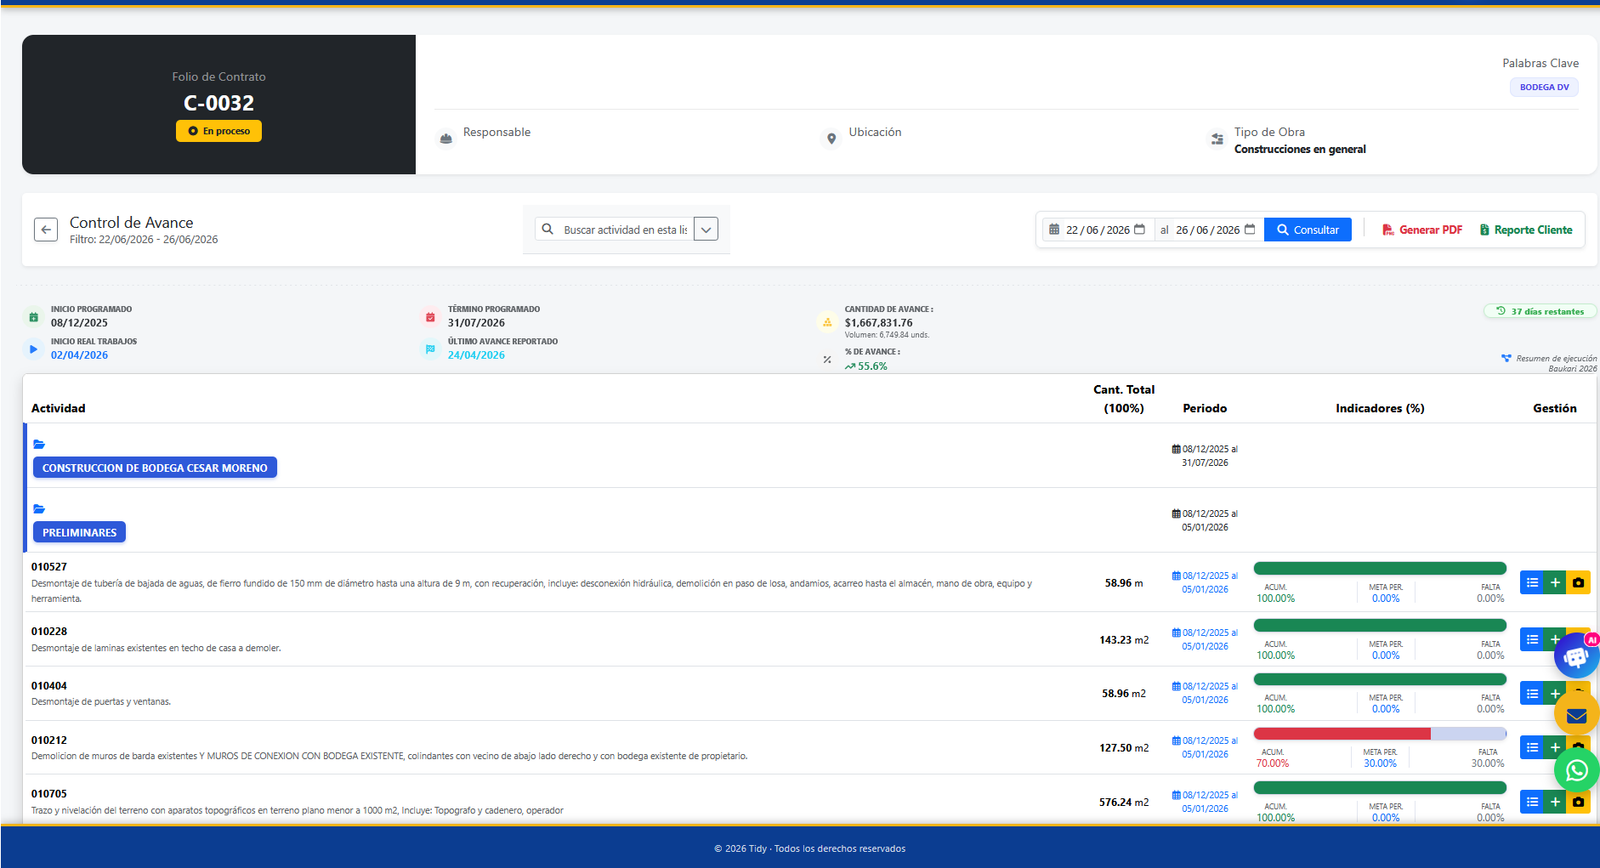This screenshot has width=1600, height=868.
Task: Open the yellow email floating button
Action: point(1577,715)
